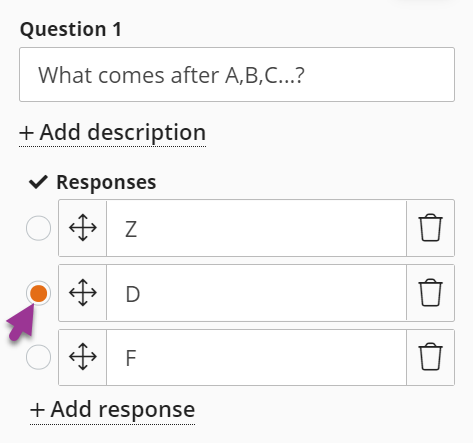Click the Responses section label
473x443 pixels.
point(106,182)
